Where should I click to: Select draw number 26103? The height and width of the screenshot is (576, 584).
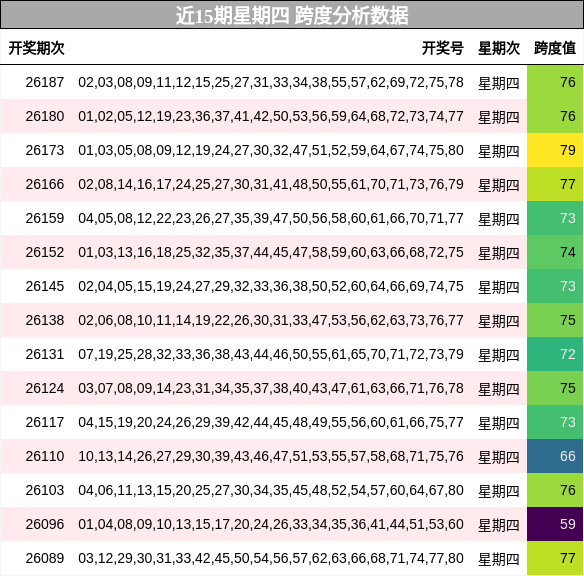tap(45, 490)
